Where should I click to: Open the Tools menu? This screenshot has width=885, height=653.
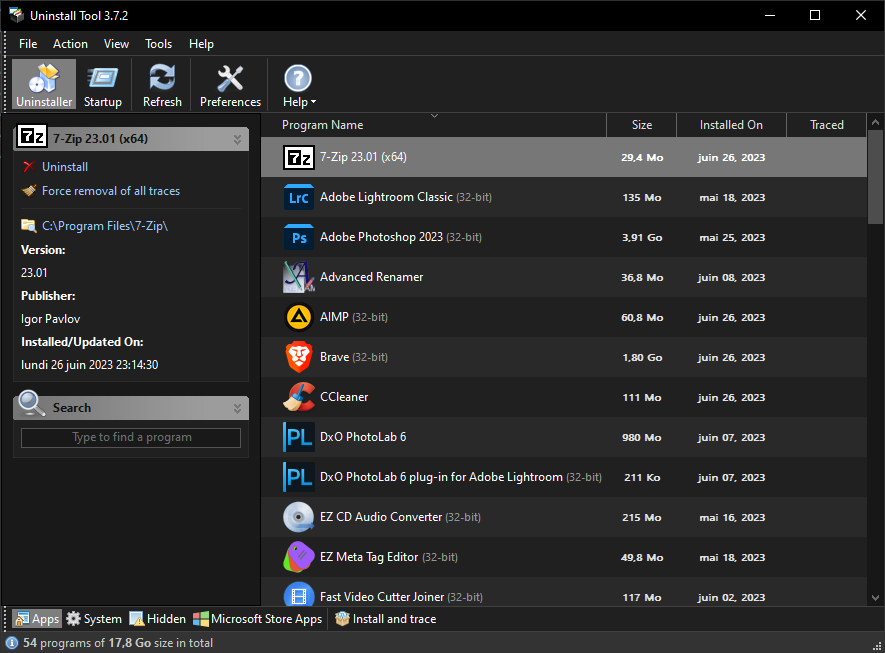158,44
